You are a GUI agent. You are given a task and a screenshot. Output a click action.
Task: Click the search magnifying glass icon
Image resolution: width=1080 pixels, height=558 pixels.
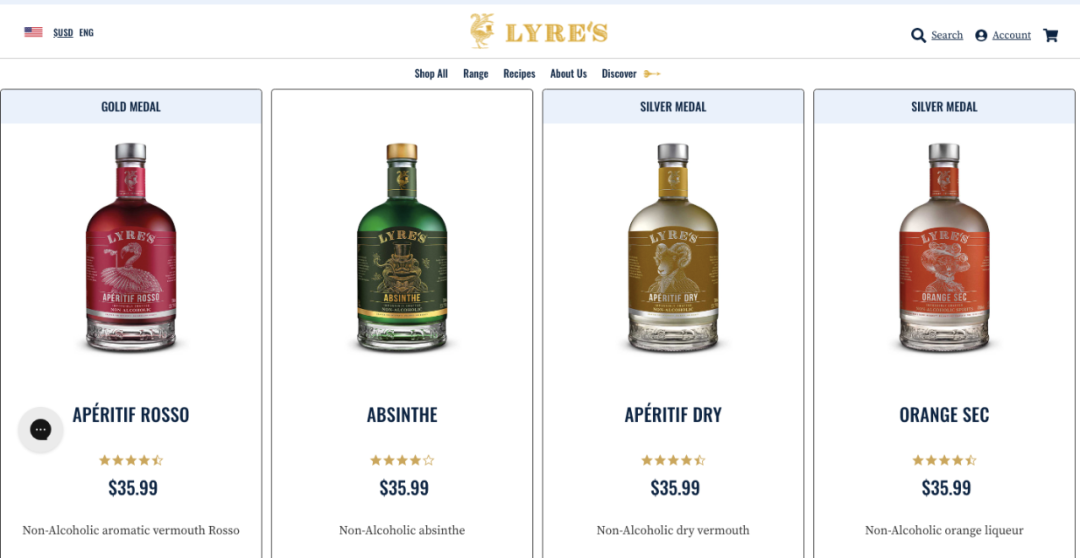coord(918,35)
